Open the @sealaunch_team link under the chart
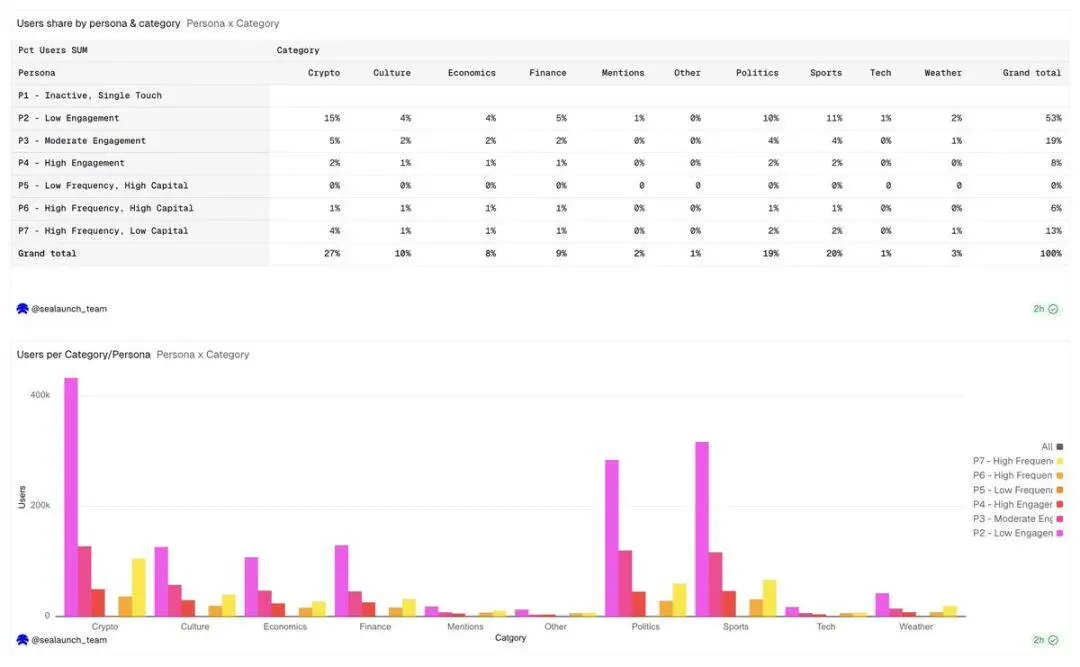Screen dimensions: 1080x667 69,640
